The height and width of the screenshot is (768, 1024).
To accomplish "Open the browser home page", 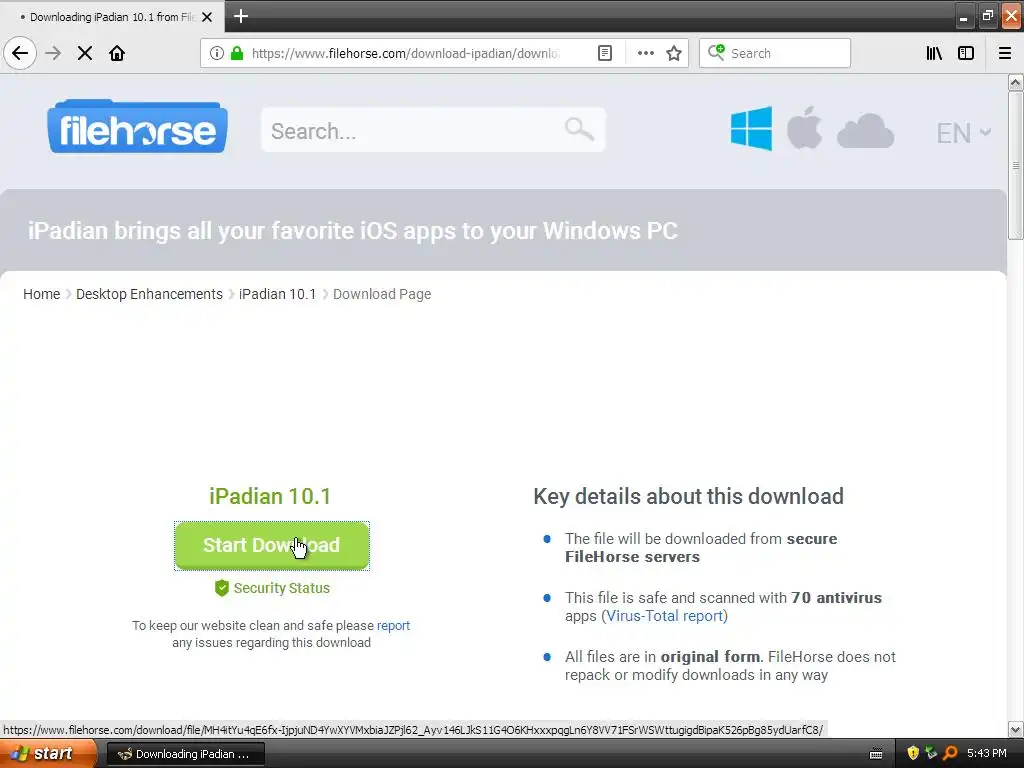I will [x=117, y=53].
